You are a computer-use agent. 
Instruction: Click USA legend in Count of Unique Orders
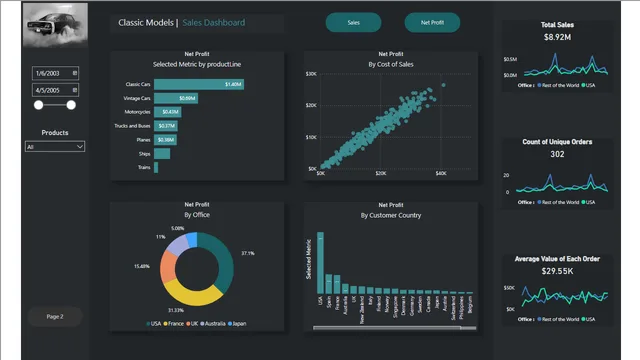click(x=588, y=202)
